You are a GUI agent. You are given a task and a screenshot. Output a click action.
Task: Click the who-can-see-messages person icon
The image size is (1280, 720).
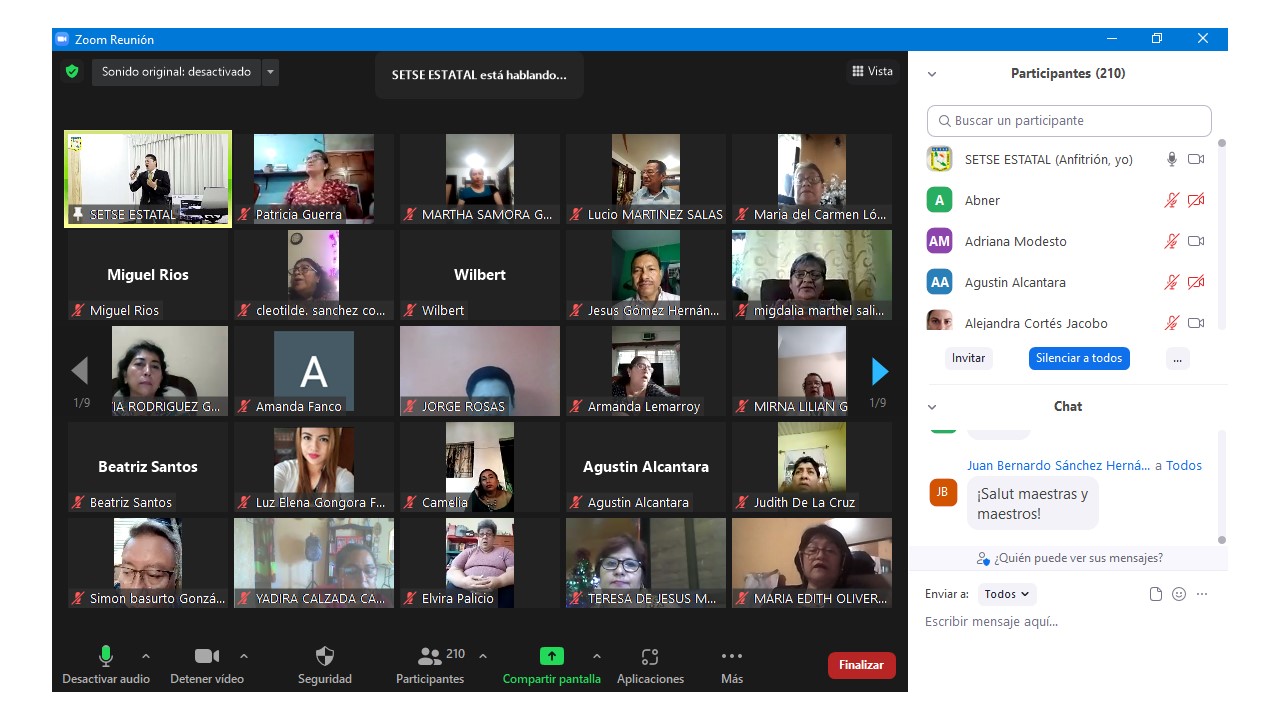pos(983,558)
